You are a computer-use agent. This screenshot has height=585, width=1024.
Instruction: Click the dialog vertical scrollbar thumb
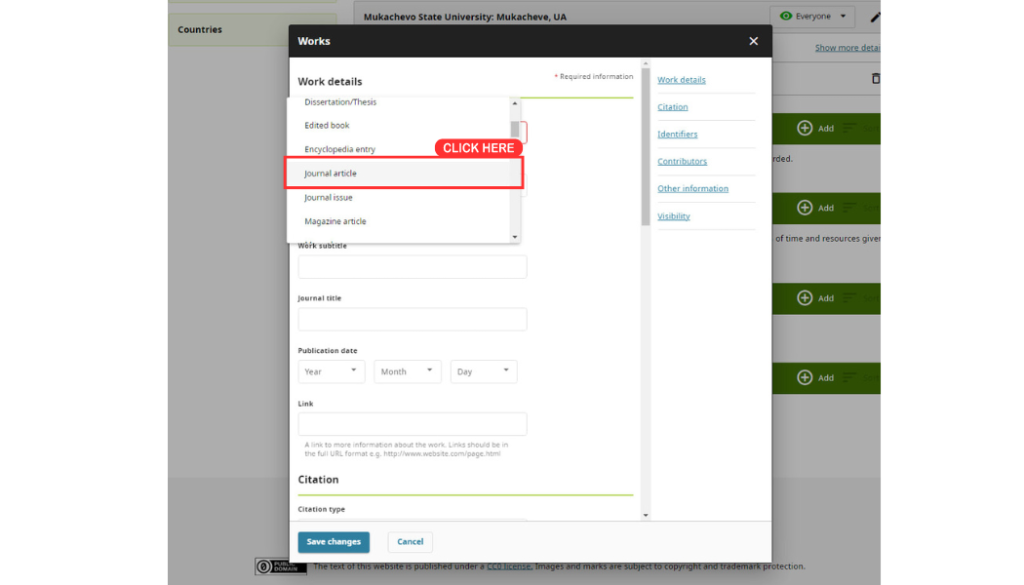[645, 147]
